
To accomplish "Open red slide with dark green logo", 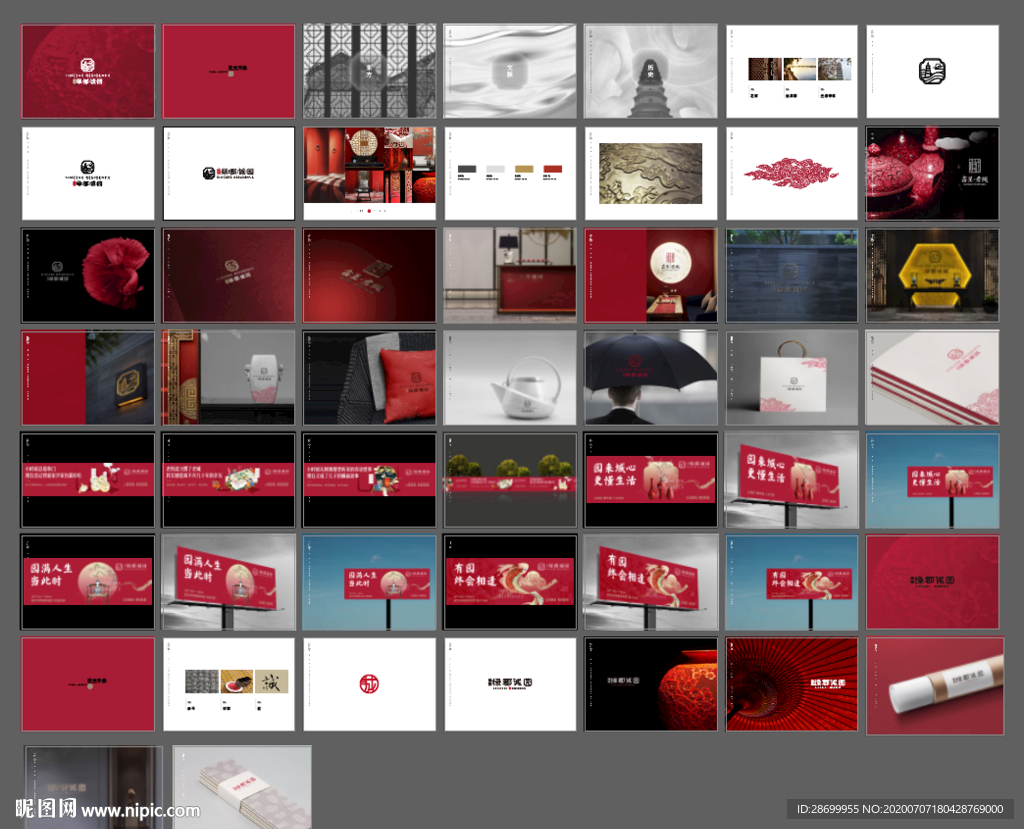I will (933, 581).
